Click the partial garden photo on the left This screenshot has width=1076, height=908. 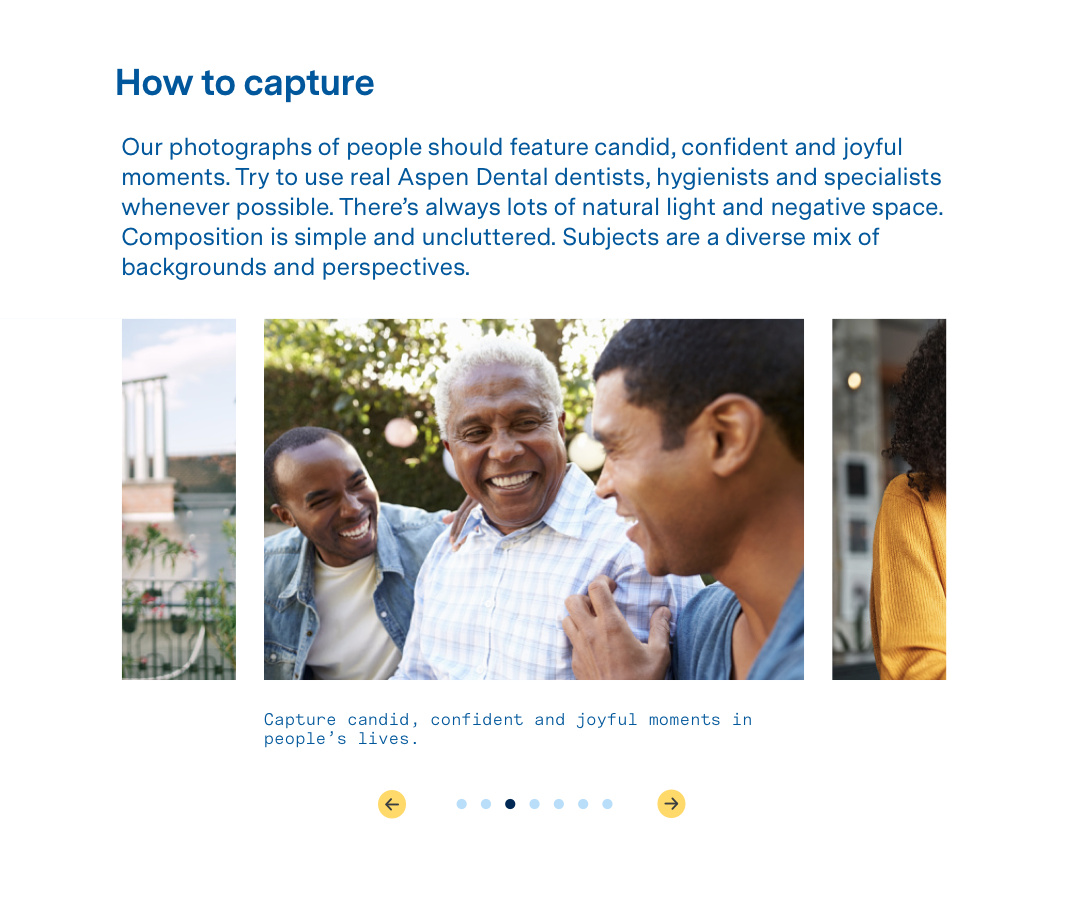click(x=179, y=499)
